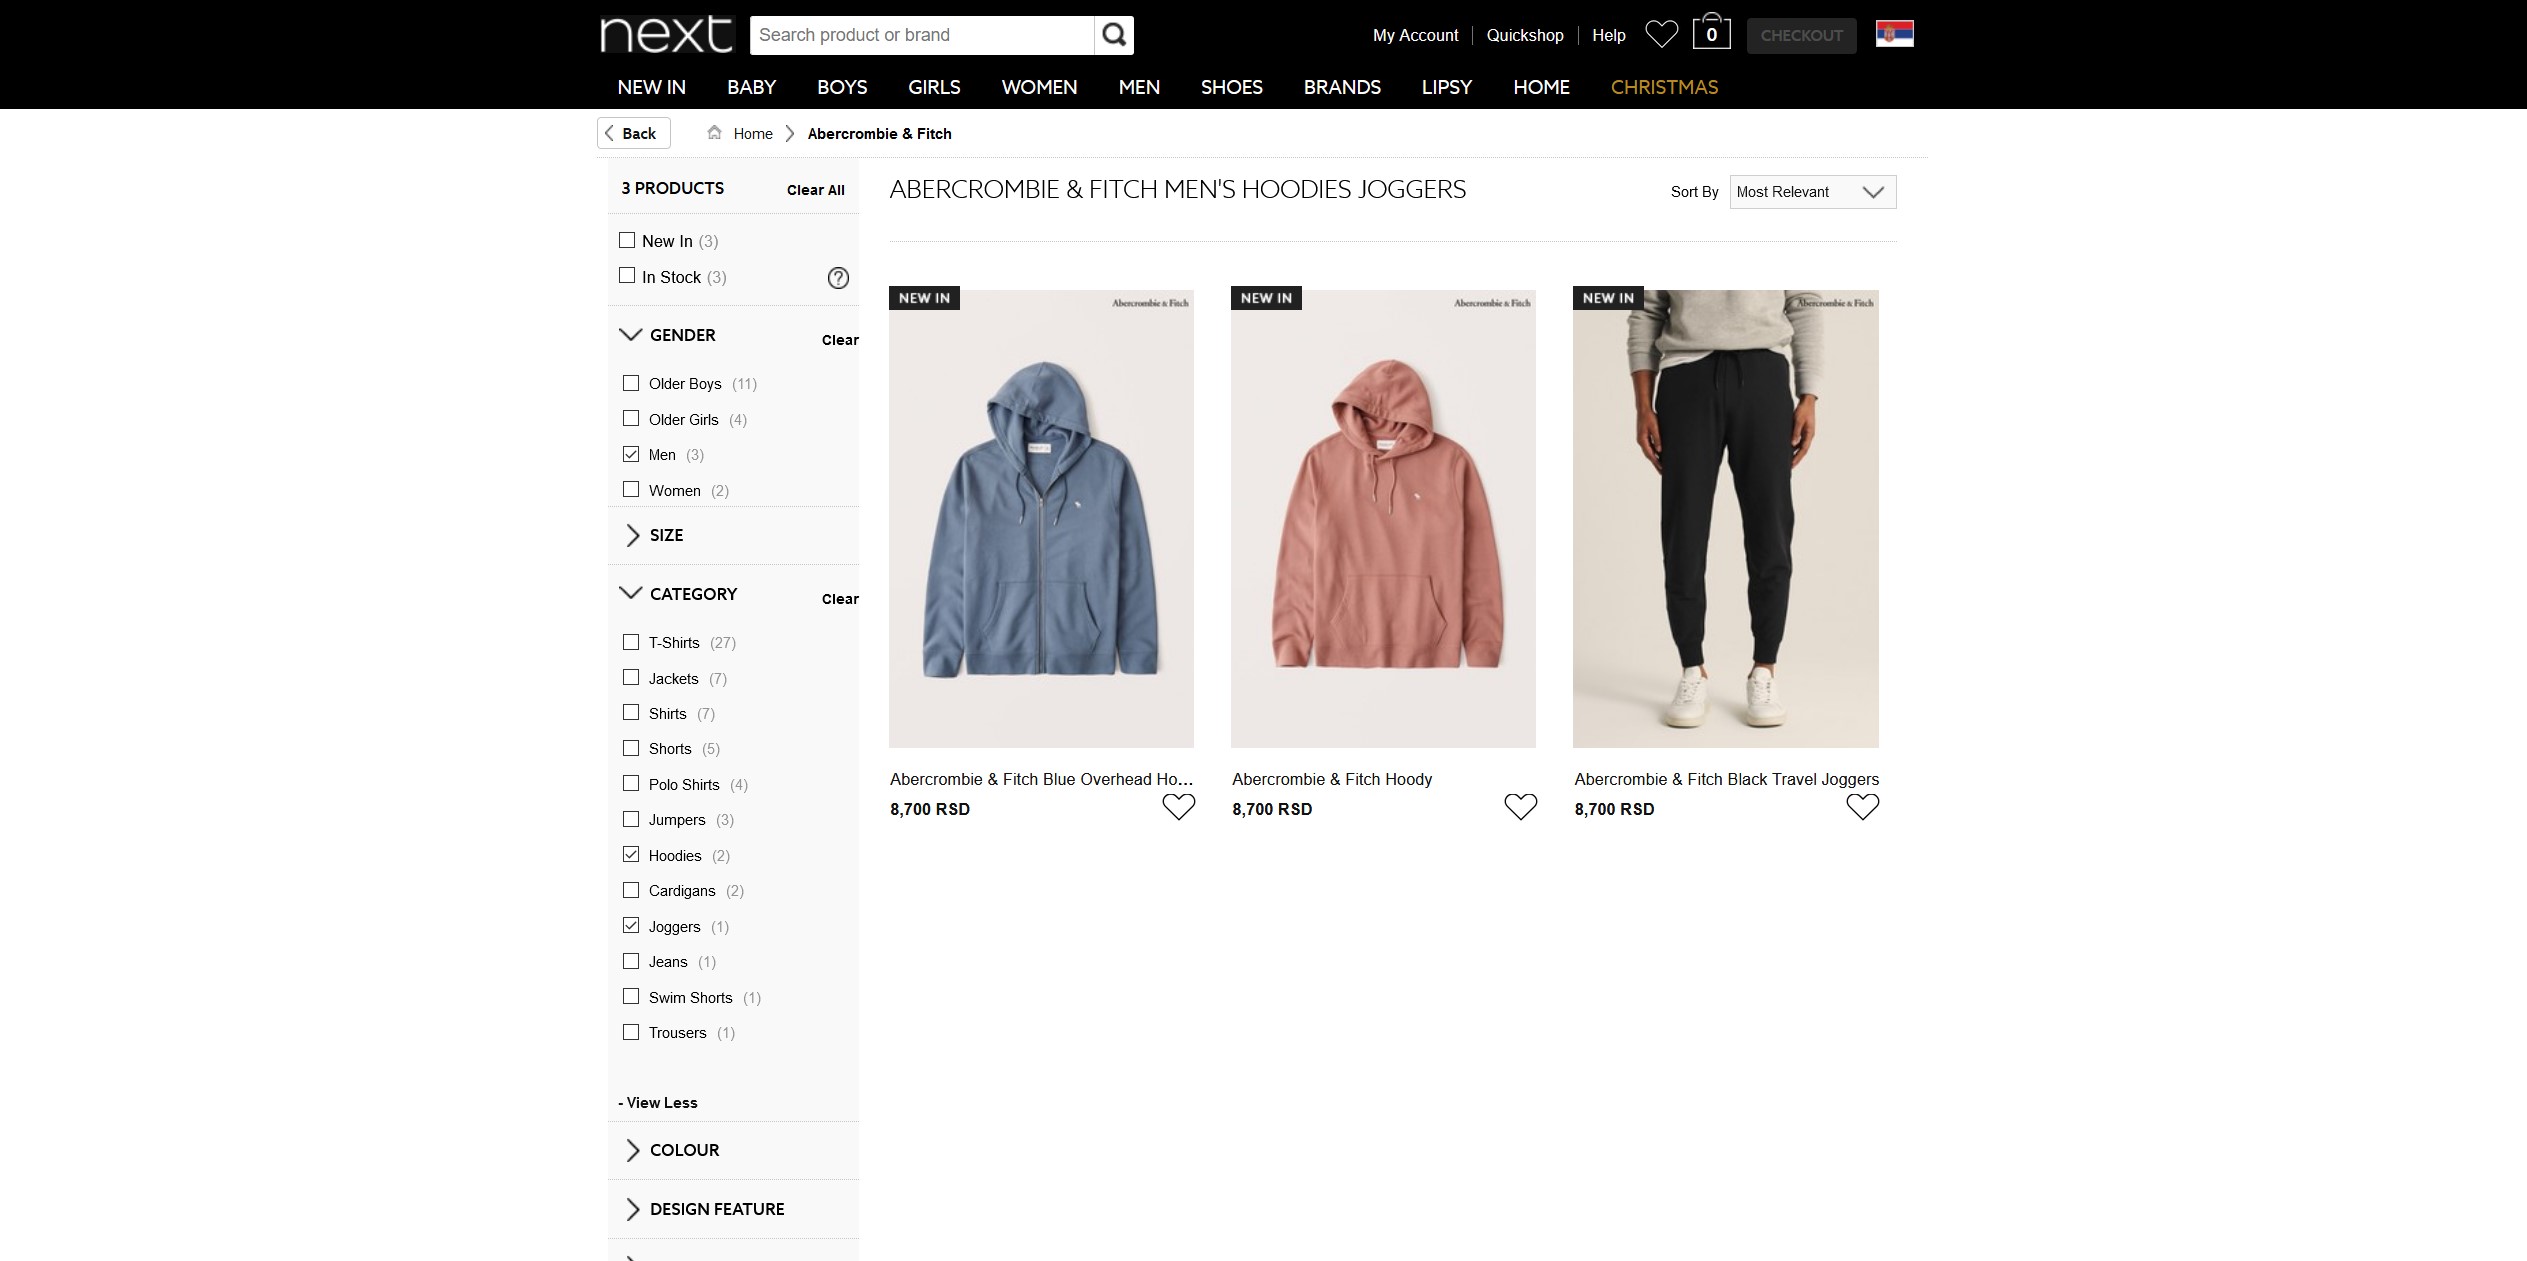
Task: Click the Clear All filters link
Action: 815,190
